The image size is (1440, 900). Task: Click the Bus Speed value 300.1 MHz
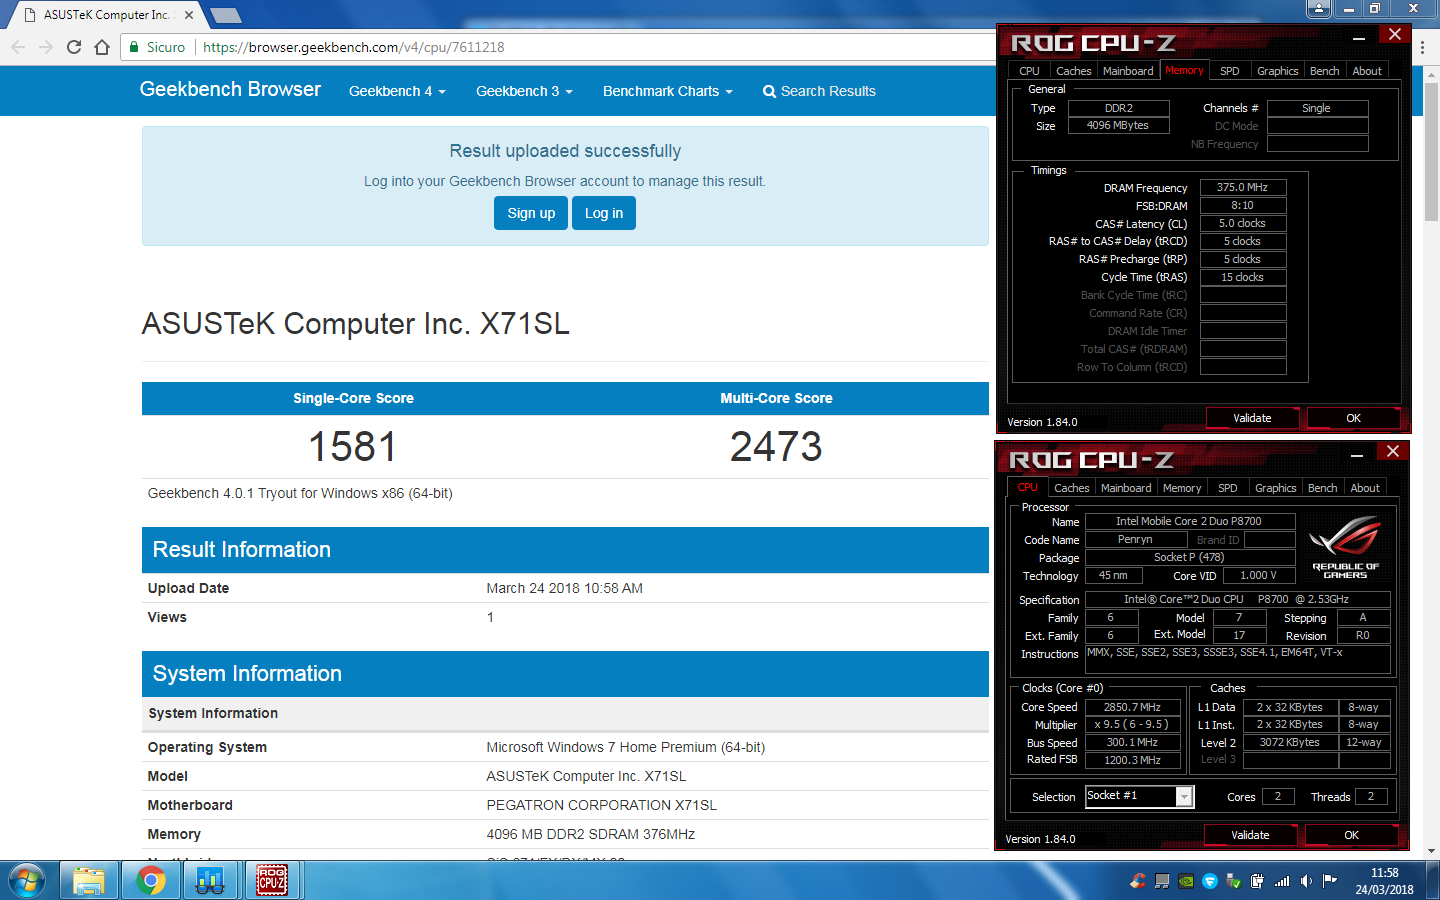click(1133, 742)
